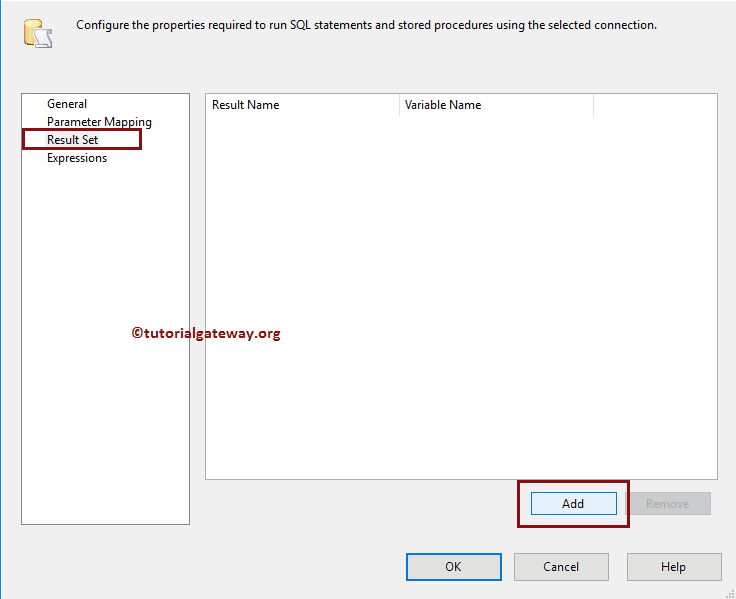Viewport: 736px width, 599px height.
Task: Confirm with the OK button
Action: click(x=454, y=567)
